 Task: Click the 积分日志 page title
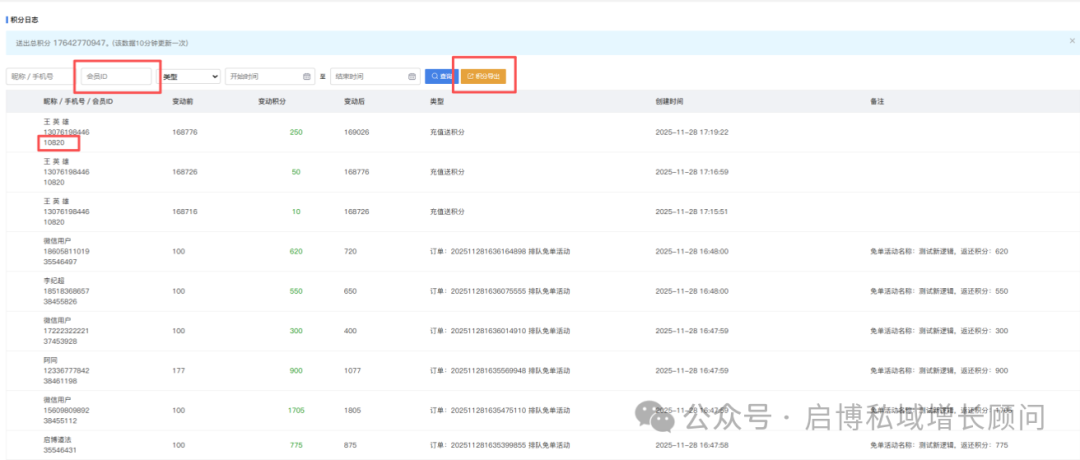tap(26, 19)
